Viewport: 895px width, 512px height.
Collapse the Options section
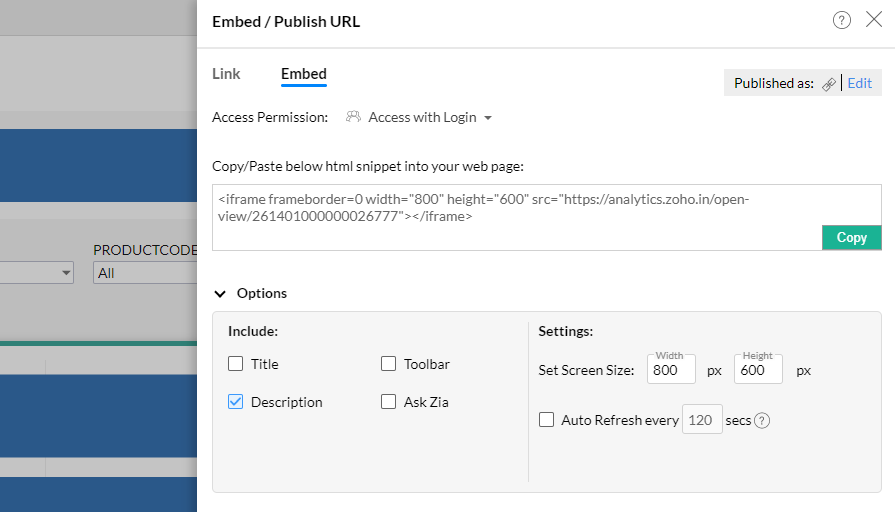click(x=221, y=294)
